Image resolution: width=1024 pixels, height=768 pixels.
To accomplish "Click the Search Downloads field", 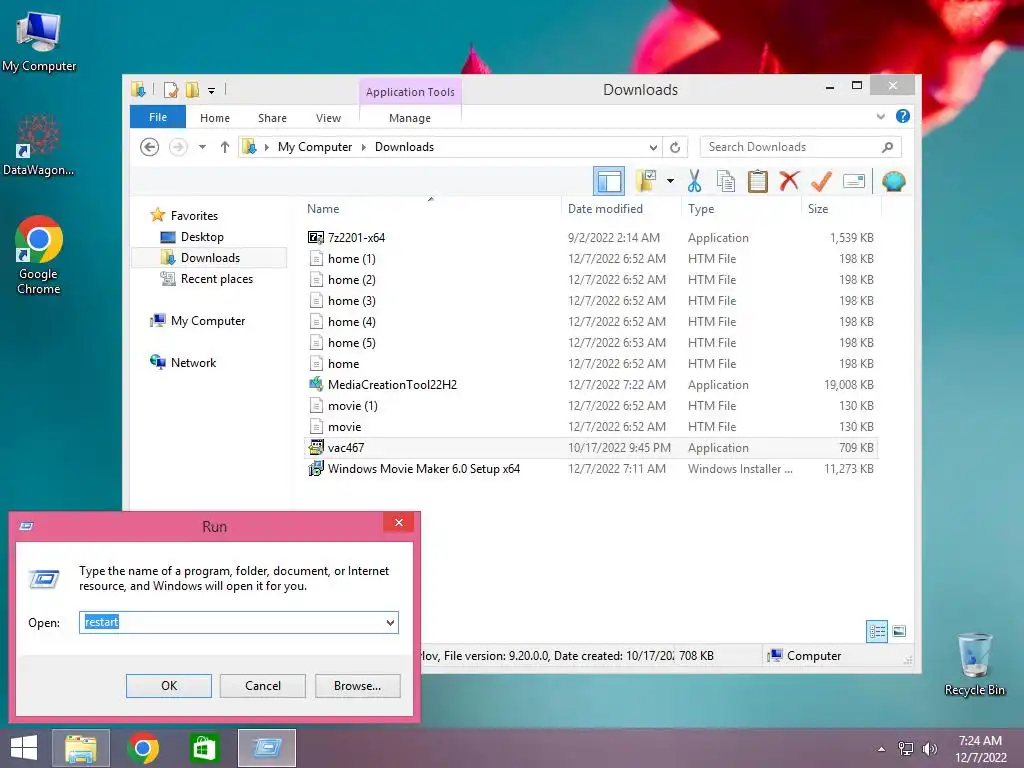I will [x=801, y=147].
